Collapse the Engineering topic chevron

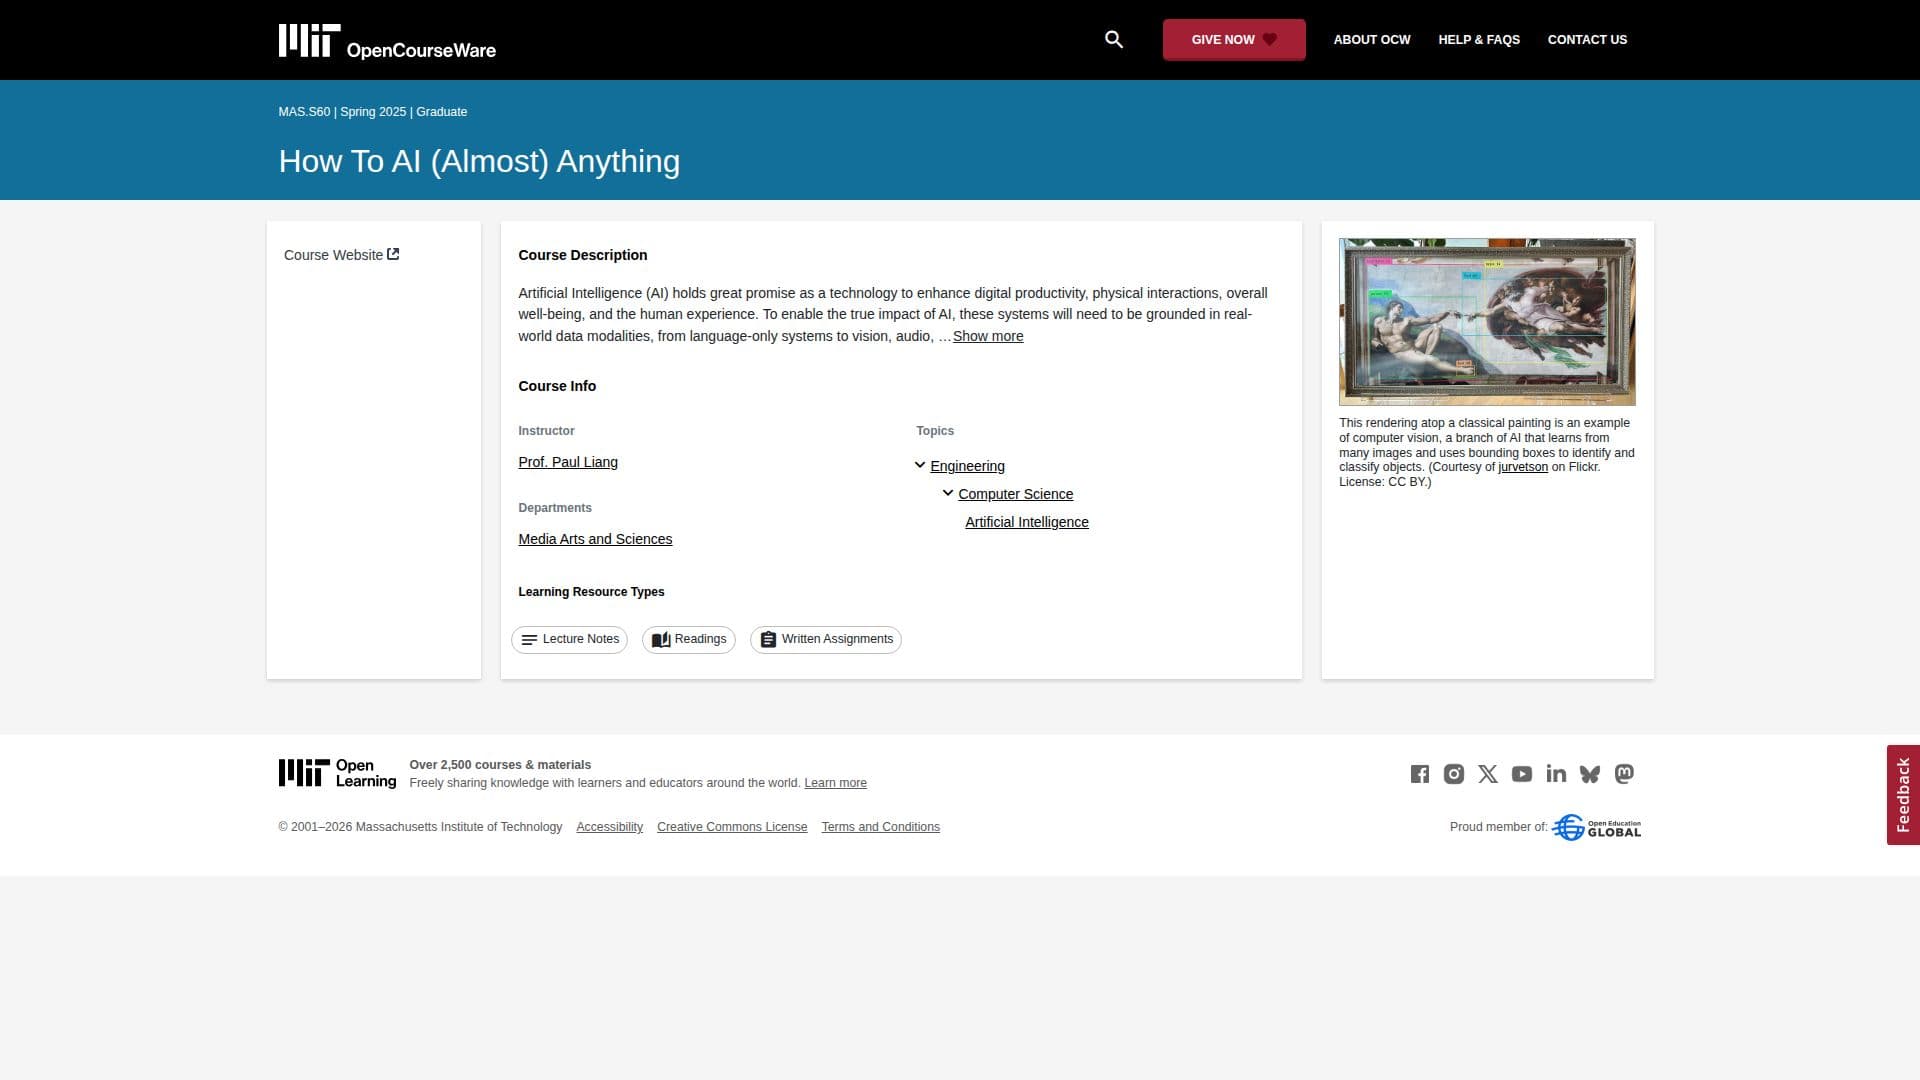pyautogui.click(x=920, y=465)
